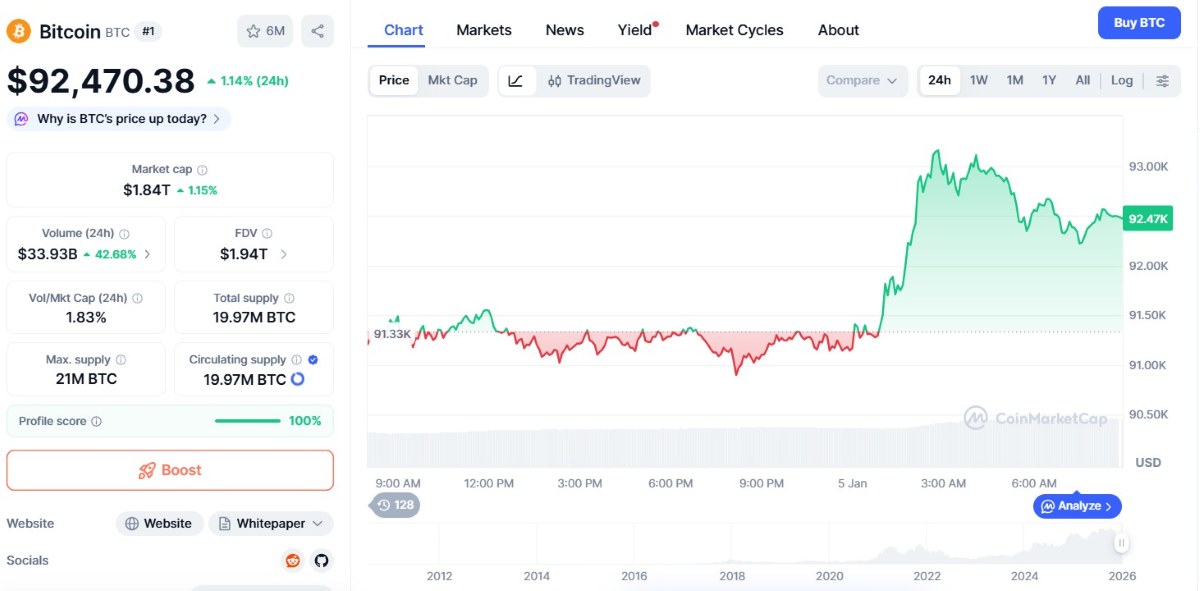
Task: Click 2018 on the range navigator
Action: tap(732, 576)
